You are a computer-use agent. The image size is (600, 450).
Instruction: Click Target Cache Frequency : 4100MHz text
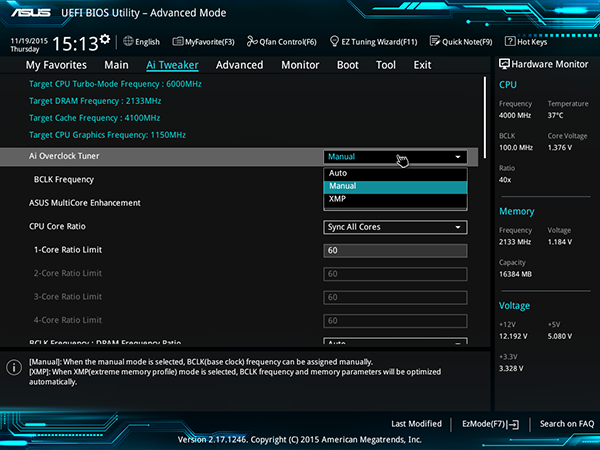point(95,118)
